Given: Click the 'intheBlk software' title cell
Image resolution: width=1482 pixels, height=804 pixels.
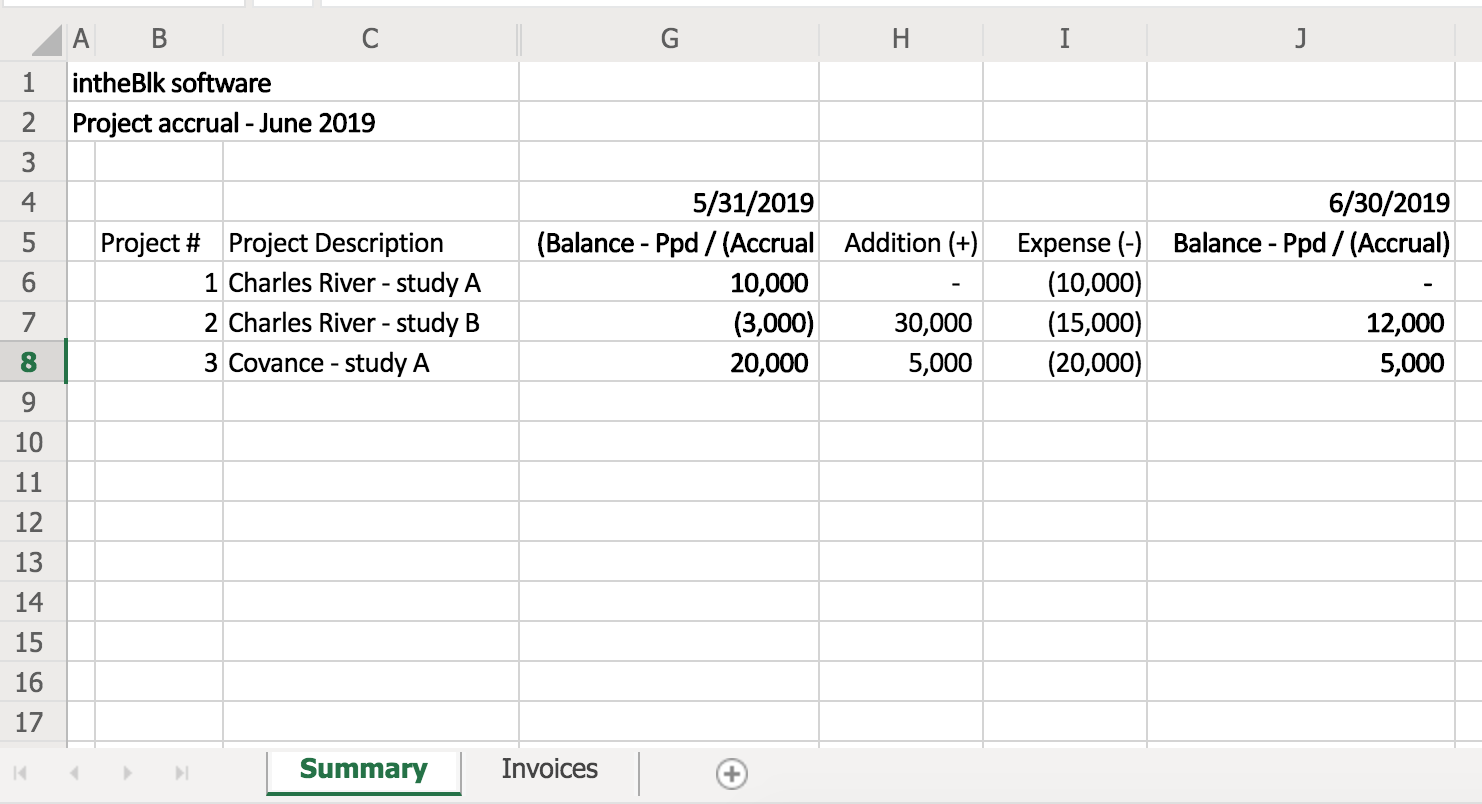Looking at the screenshot, I should click(x=171, y=82).
